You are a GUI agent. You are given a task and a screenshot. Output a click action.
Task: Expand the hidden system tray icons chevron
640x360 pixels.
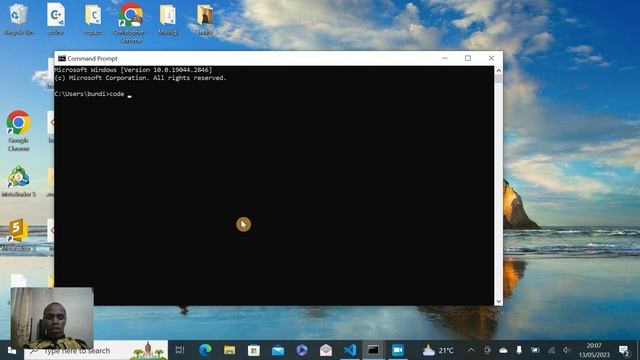click(x=471, y=350)
